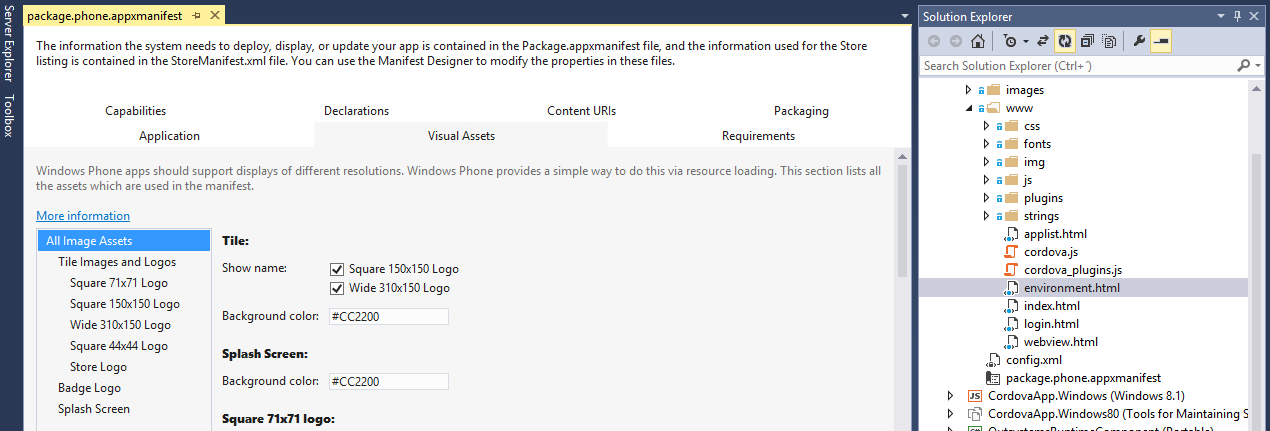Click the Home icon in Solution Explorer
This screenshot has height=431, width=1270.
pos(977,41)
